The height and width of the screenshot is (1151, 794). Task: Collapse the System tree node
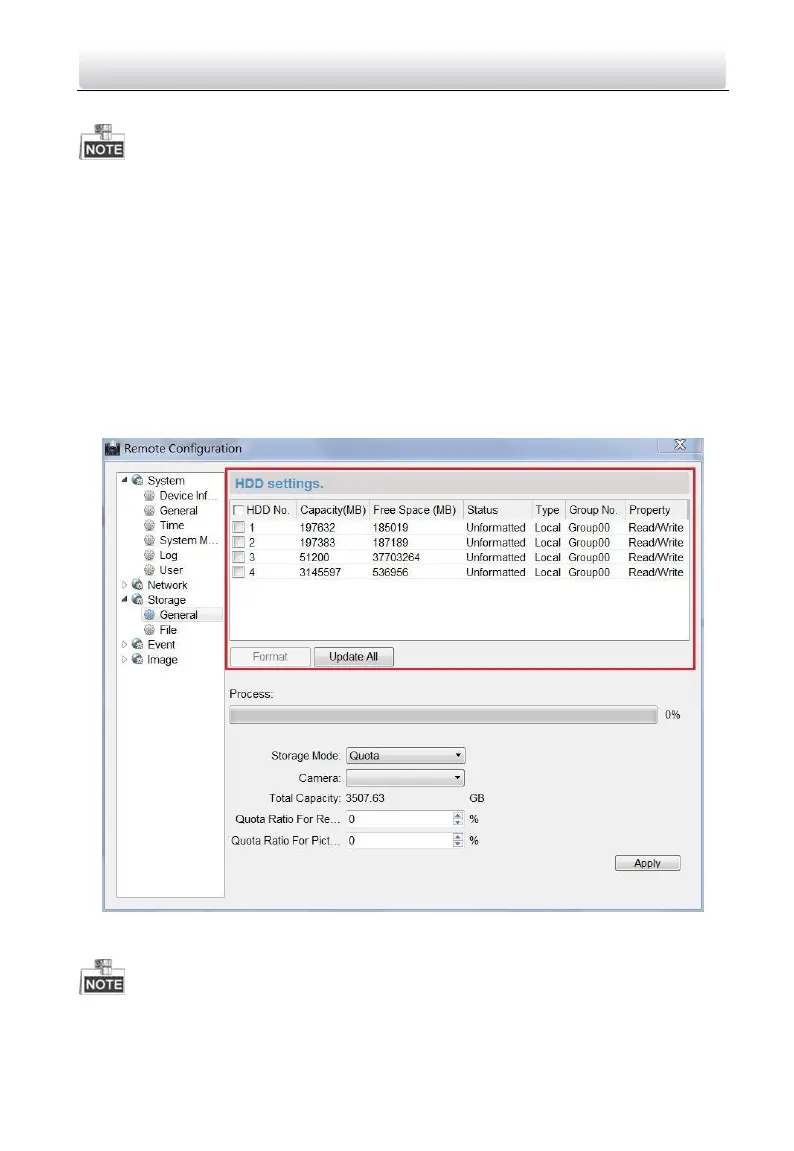pos(124,480)
